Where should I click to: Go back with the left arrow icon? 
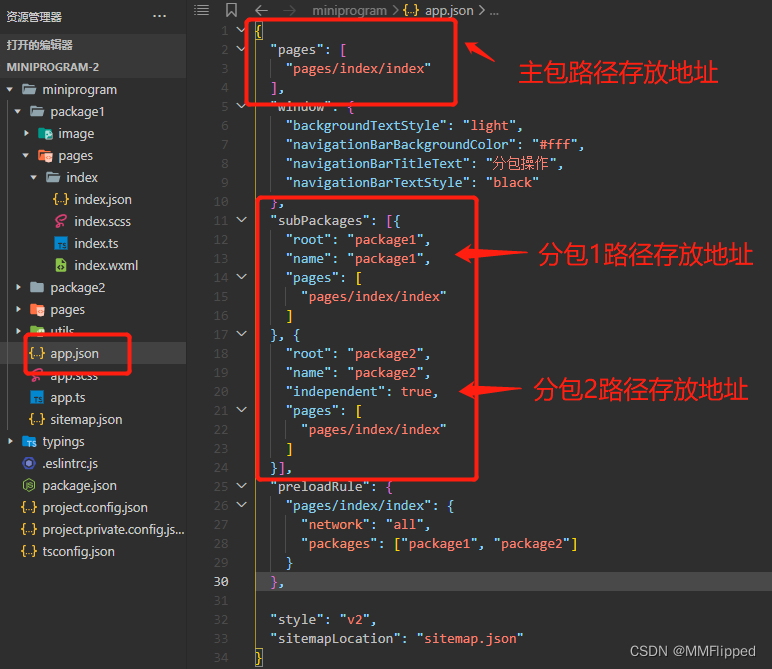[x=261, y=10]
